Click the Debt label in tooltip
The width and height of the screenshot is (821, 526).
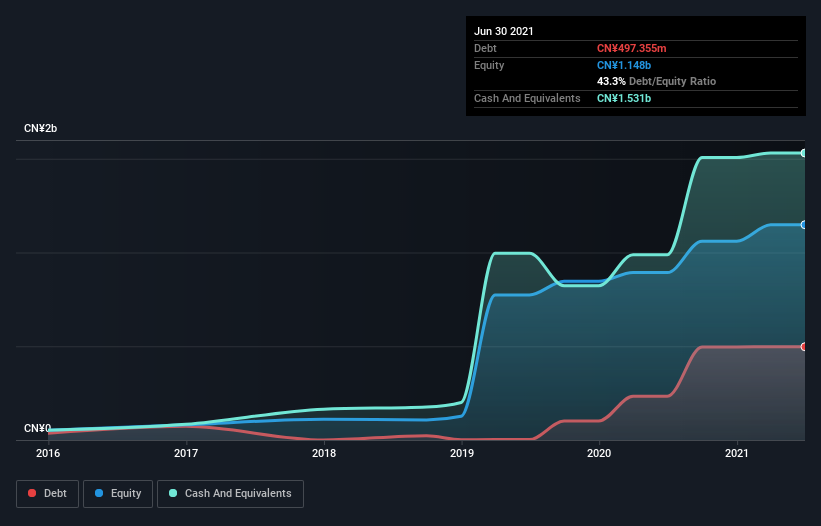click(x=485, y=48)
